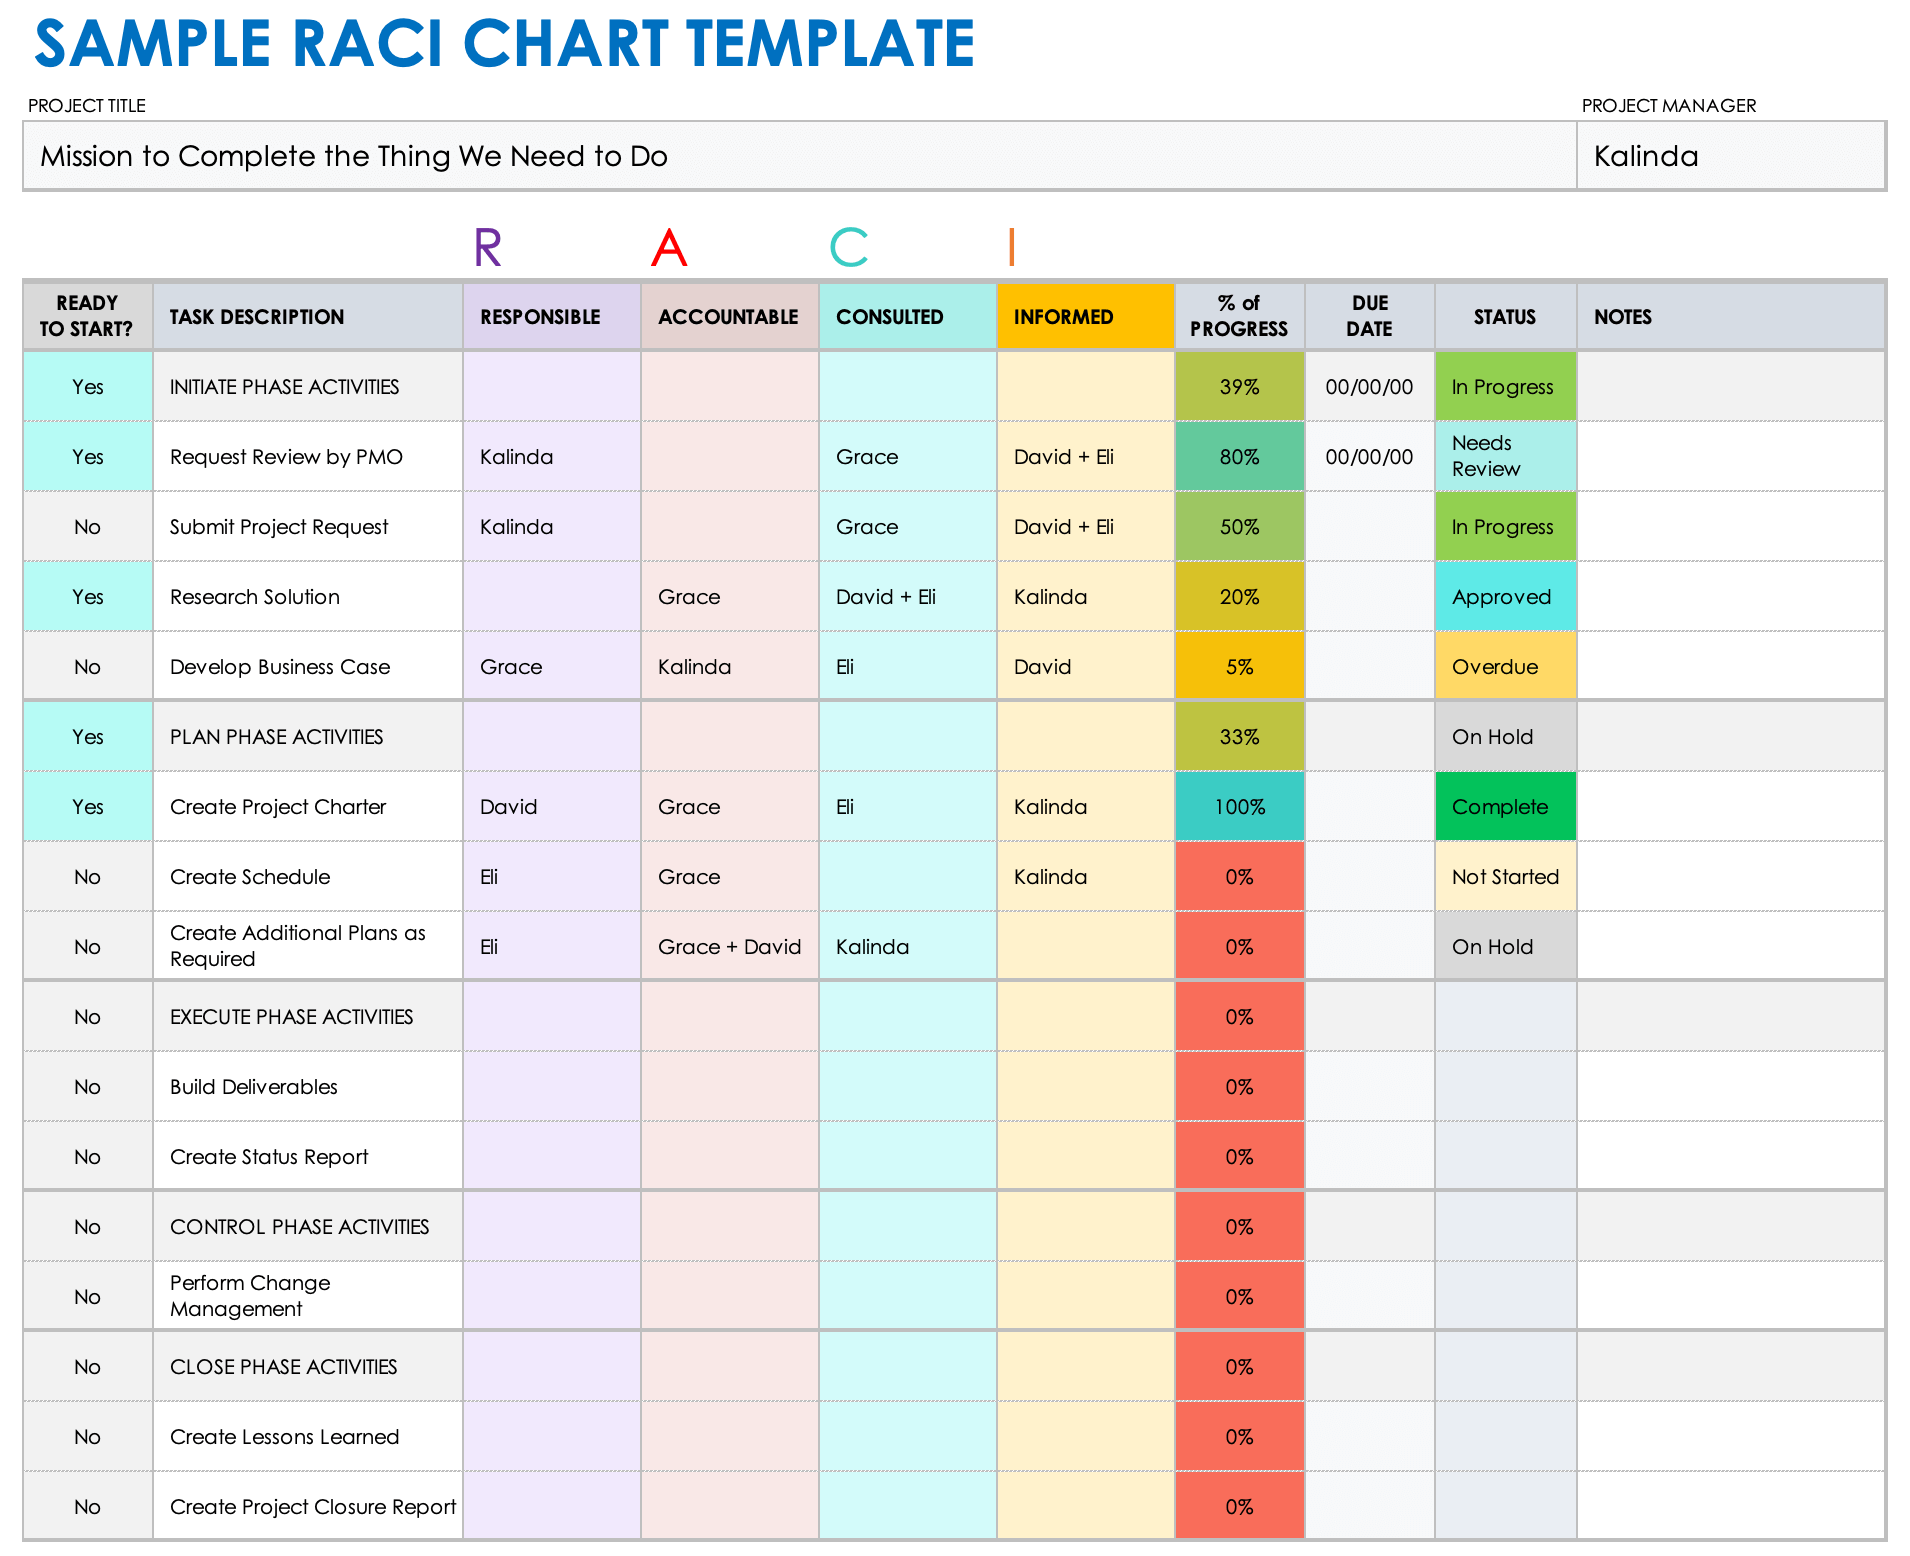The height and width of the screenshot is (1556, 1910).
Task: Click the CONSULTED column header
Action: (x=888, y=316)
